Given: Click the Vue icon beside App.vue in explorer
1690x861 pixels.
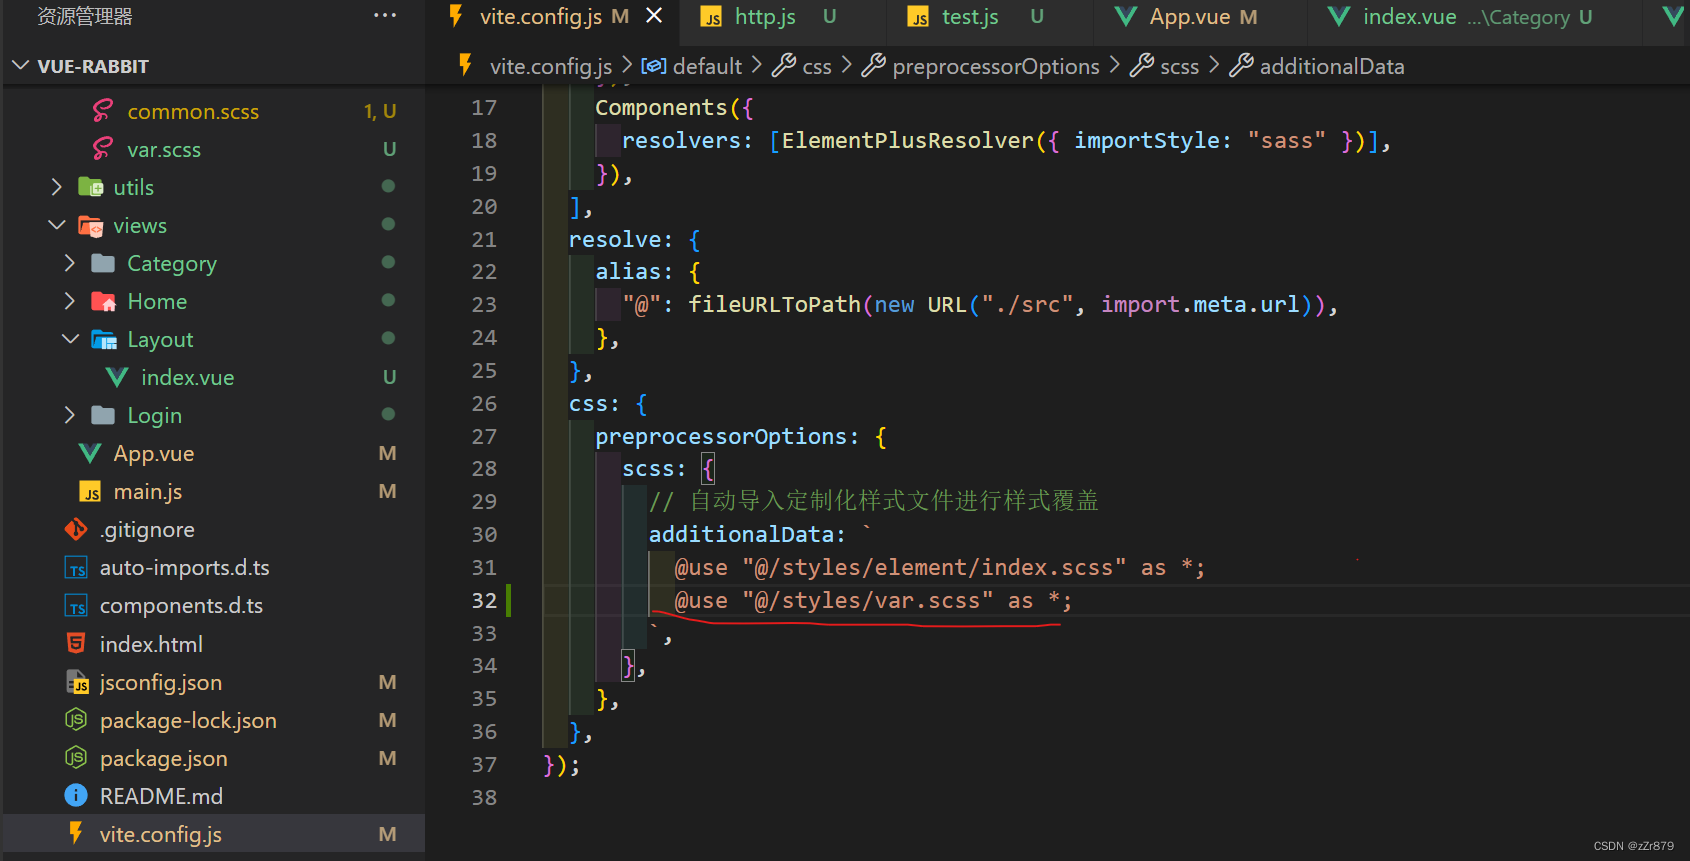Looking at the screenshot, I should click(90, 453).
